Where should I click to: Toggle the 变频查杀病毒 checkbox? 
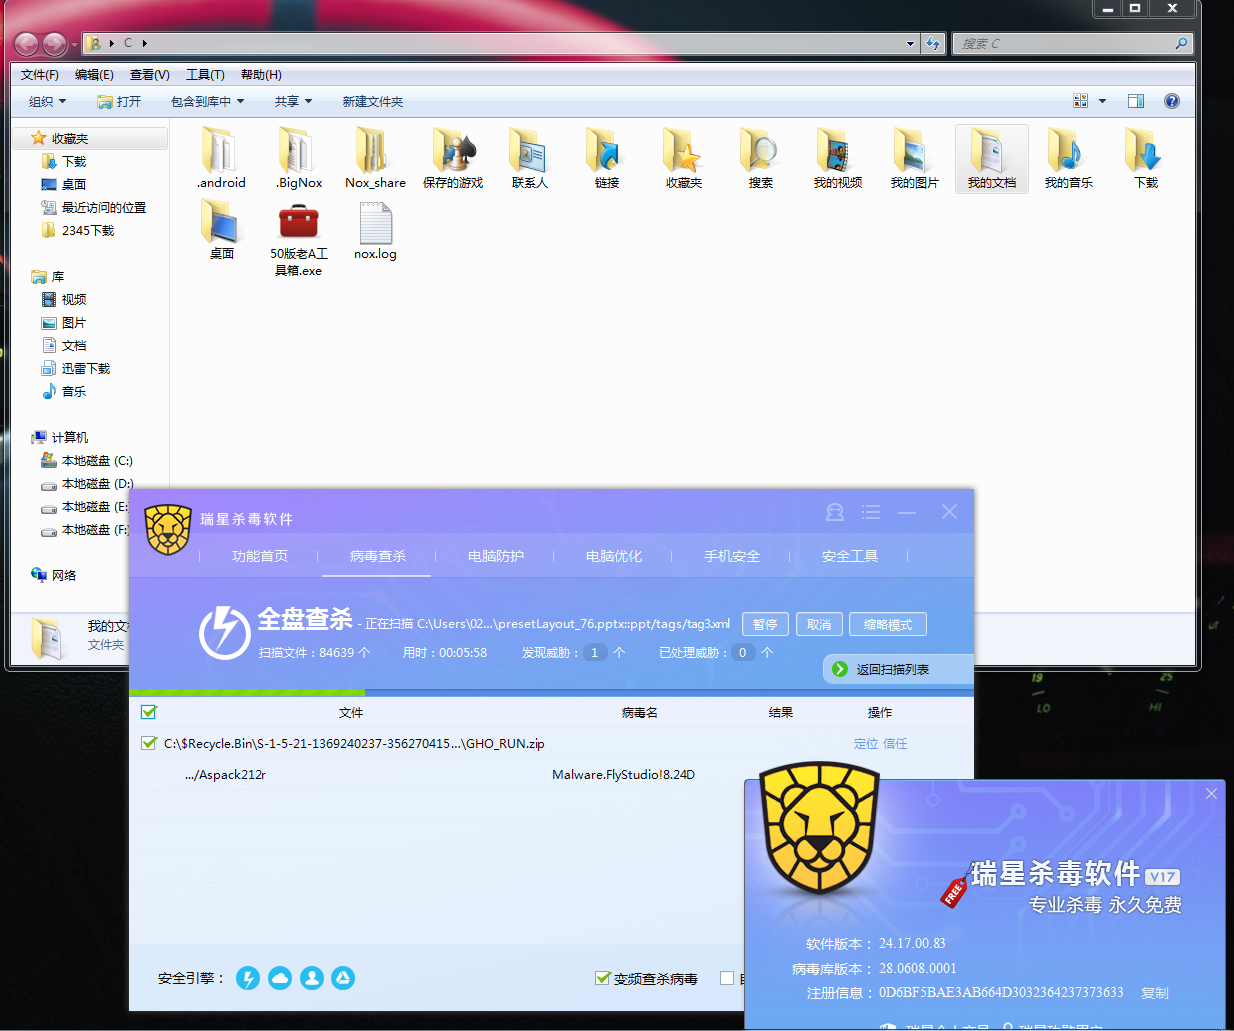point(602,978)
